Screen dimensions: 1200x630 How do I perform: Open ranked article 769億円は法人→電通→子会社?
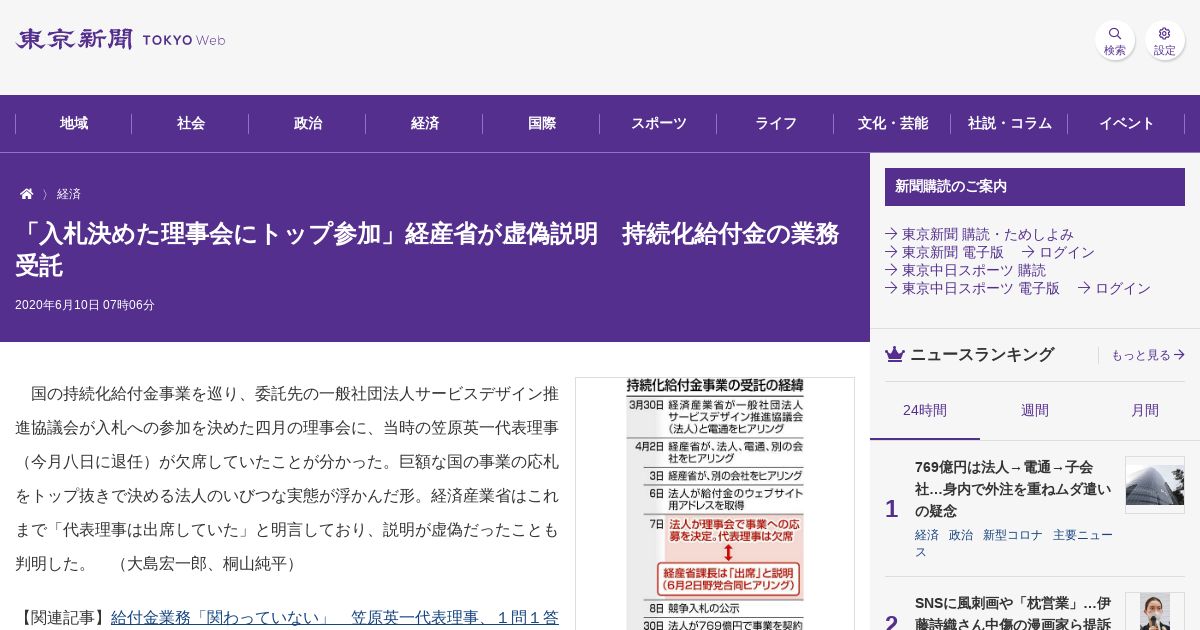(x=1013, y=489)
